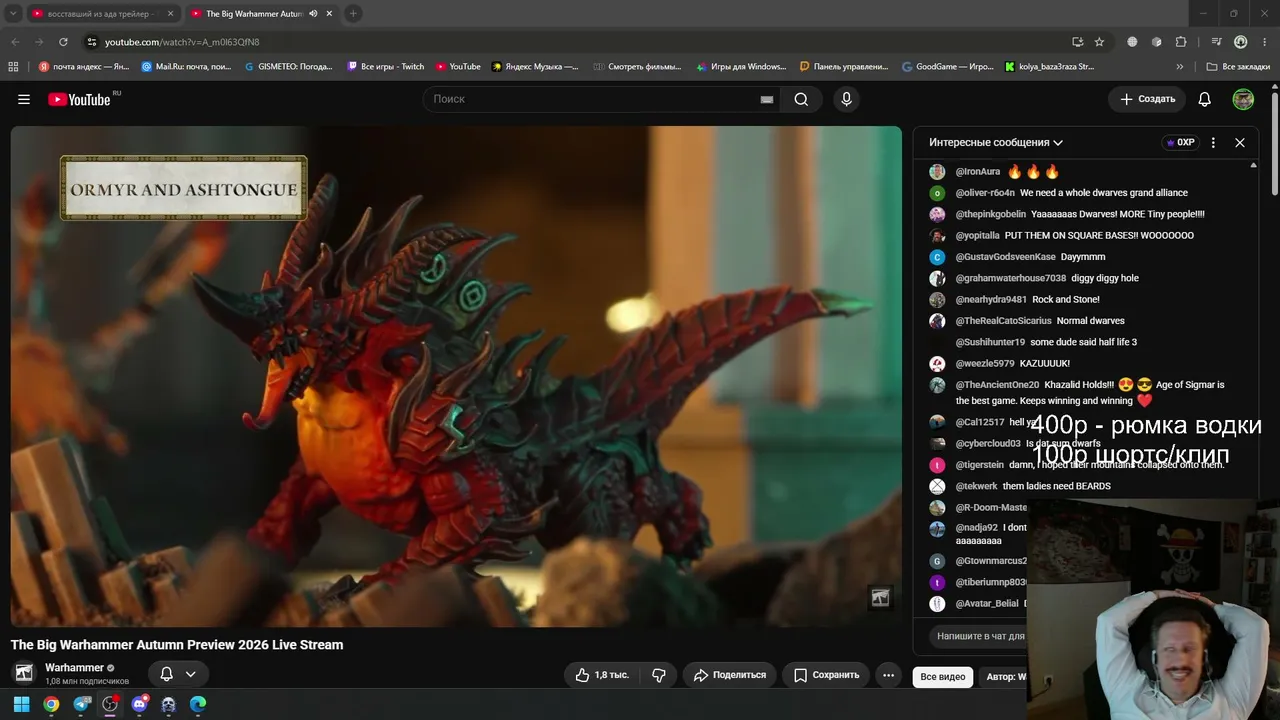The height and width of the screenshot is (720, 1280).
Task: Select the Все видео chip
Action: (x=943, y=677)
